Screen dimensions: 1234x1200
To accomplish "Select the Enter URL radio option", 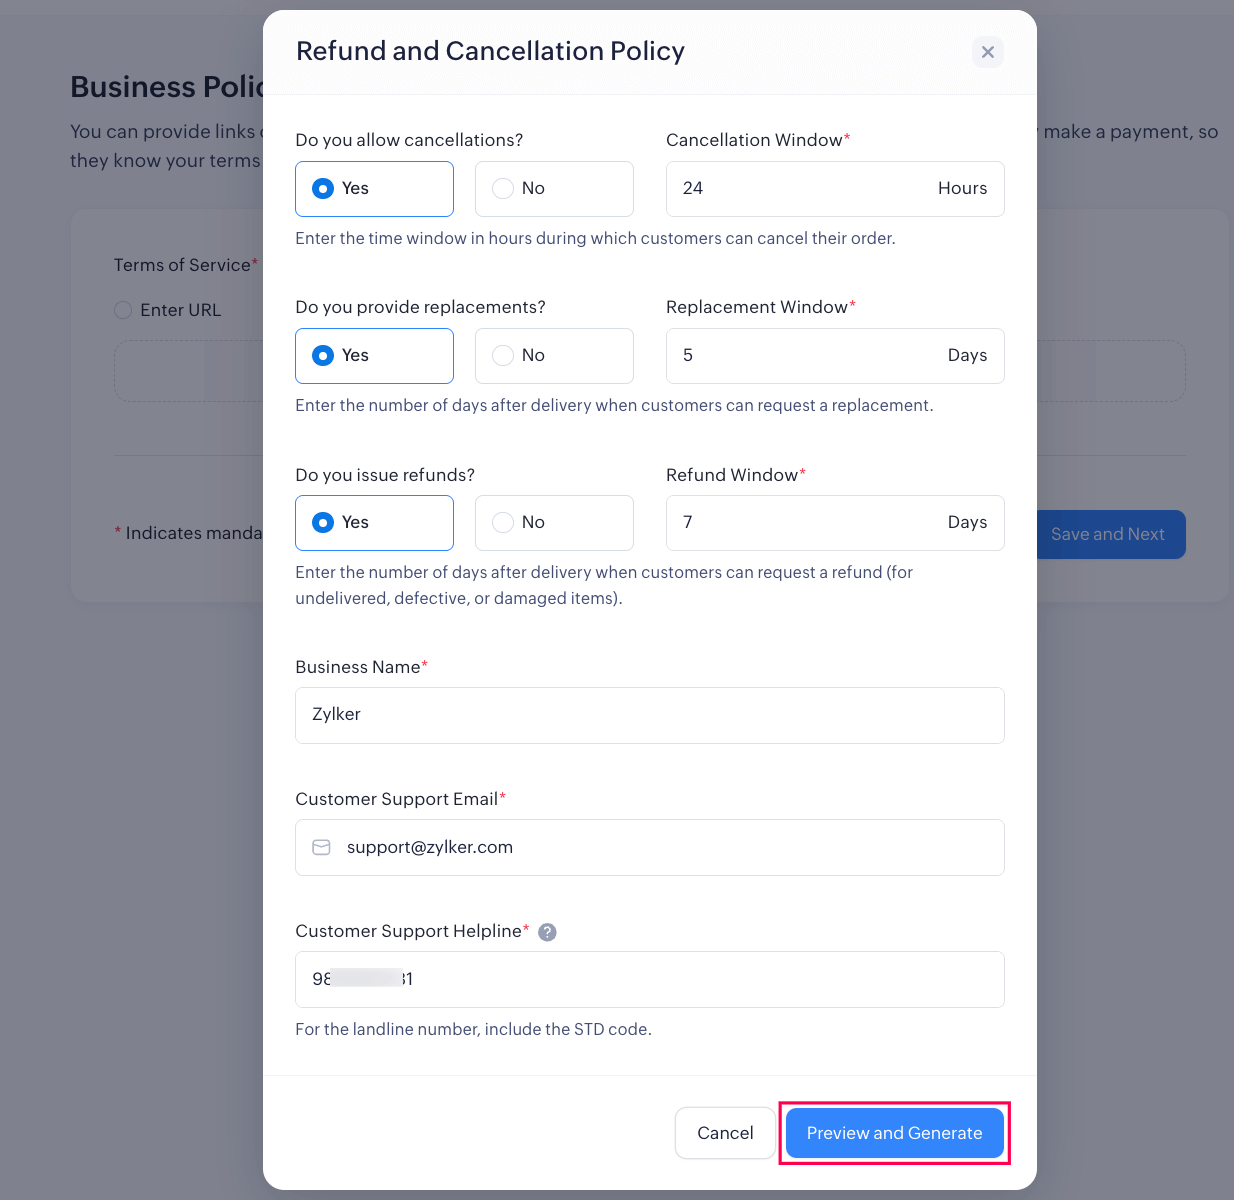I will pyautogui.click(x=124, y=310).
